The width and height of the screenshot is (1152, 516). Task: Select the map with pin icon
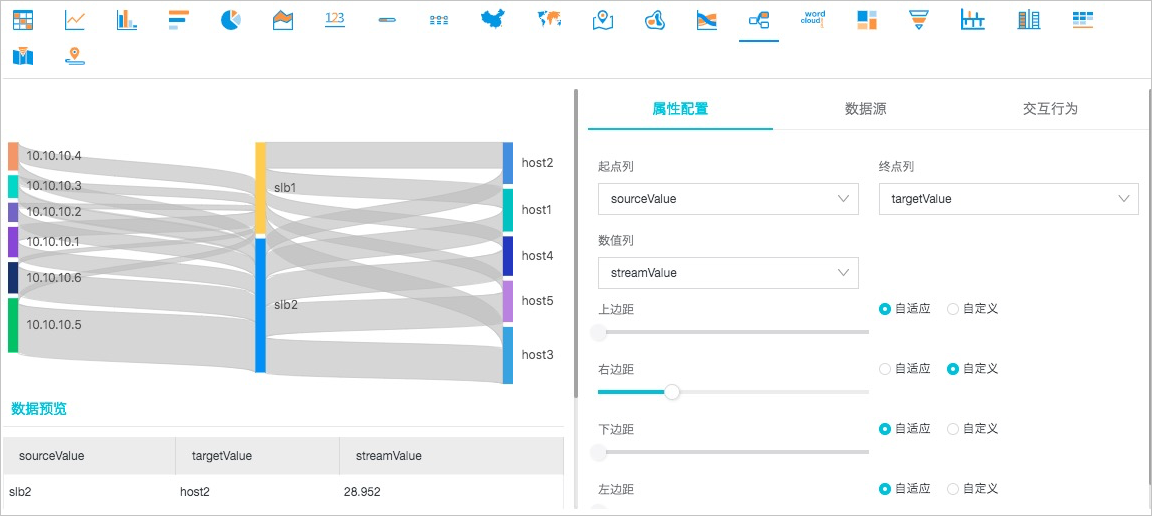point(602,20)
